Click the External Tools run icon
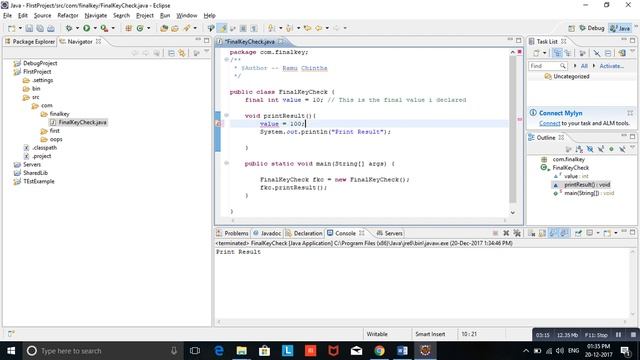This screenshot has width=640, height=360. click(x=104, y=28)
